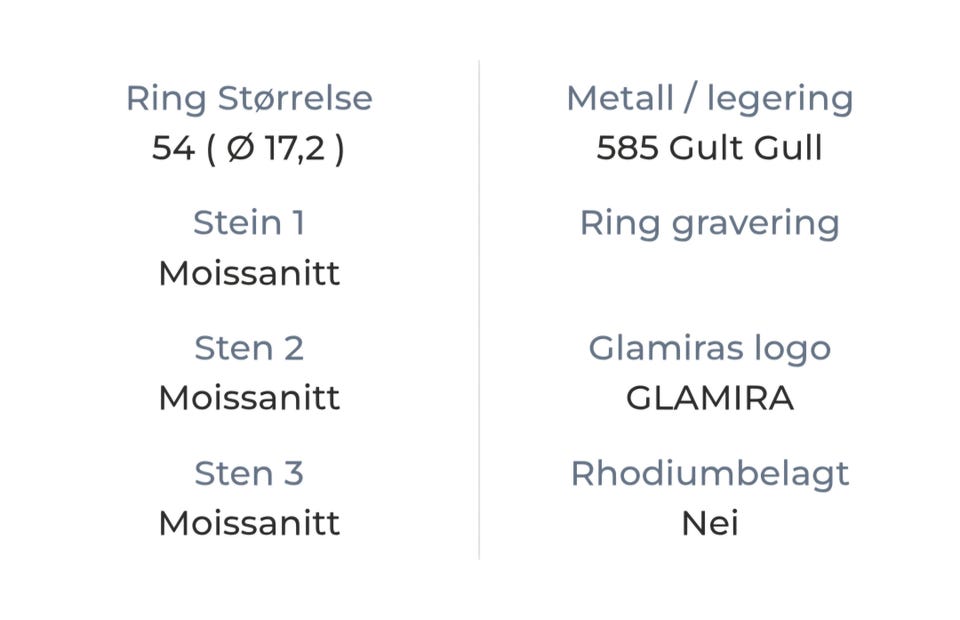
Task: Click the Metall / legering label
Action: (x=709, y=98)
